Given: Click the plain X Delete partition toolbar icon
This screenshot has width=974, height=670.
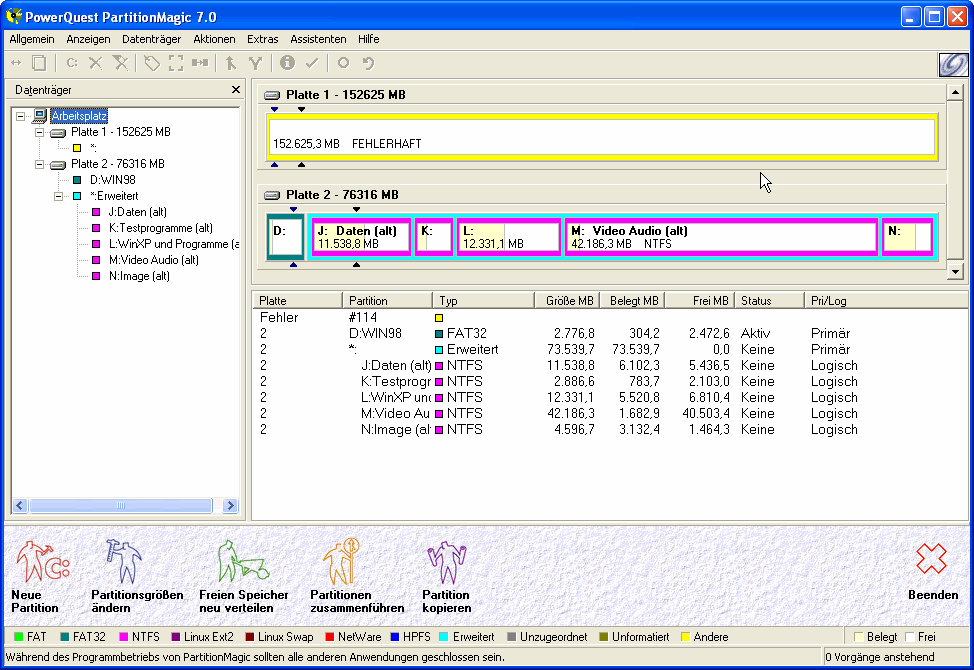Looking at the screenshot, I should (95, 63).
